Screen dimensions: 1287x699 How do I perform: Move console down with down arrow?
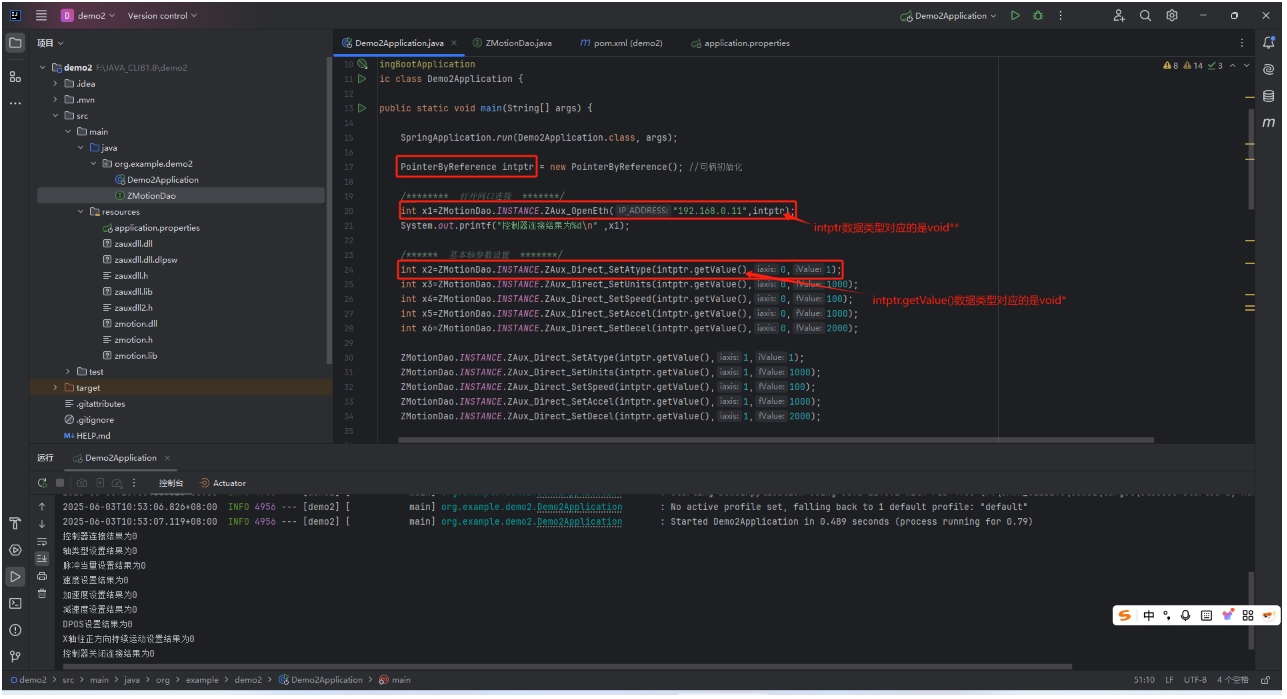[42, 523]
